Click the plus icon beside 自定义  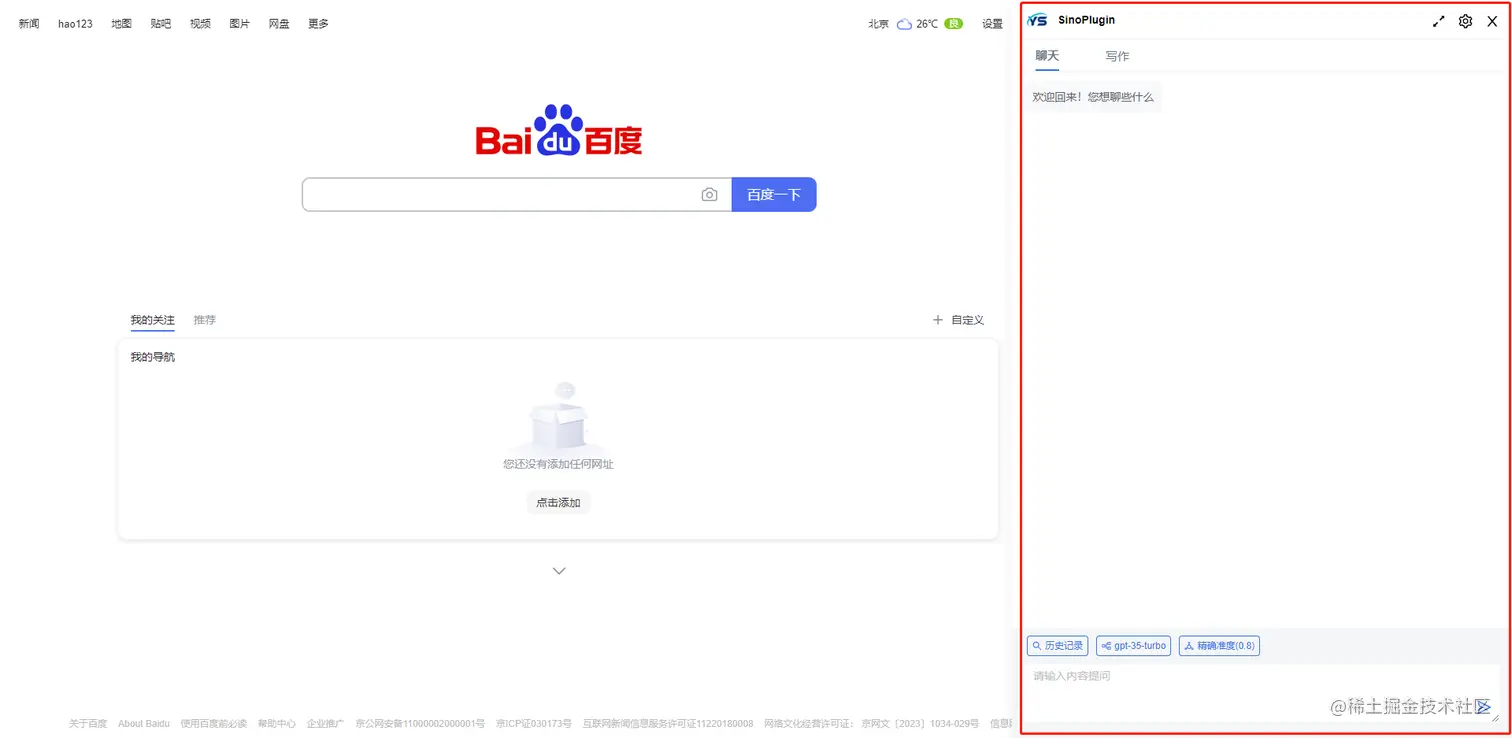pyautogui.click(x=937, y=320)
